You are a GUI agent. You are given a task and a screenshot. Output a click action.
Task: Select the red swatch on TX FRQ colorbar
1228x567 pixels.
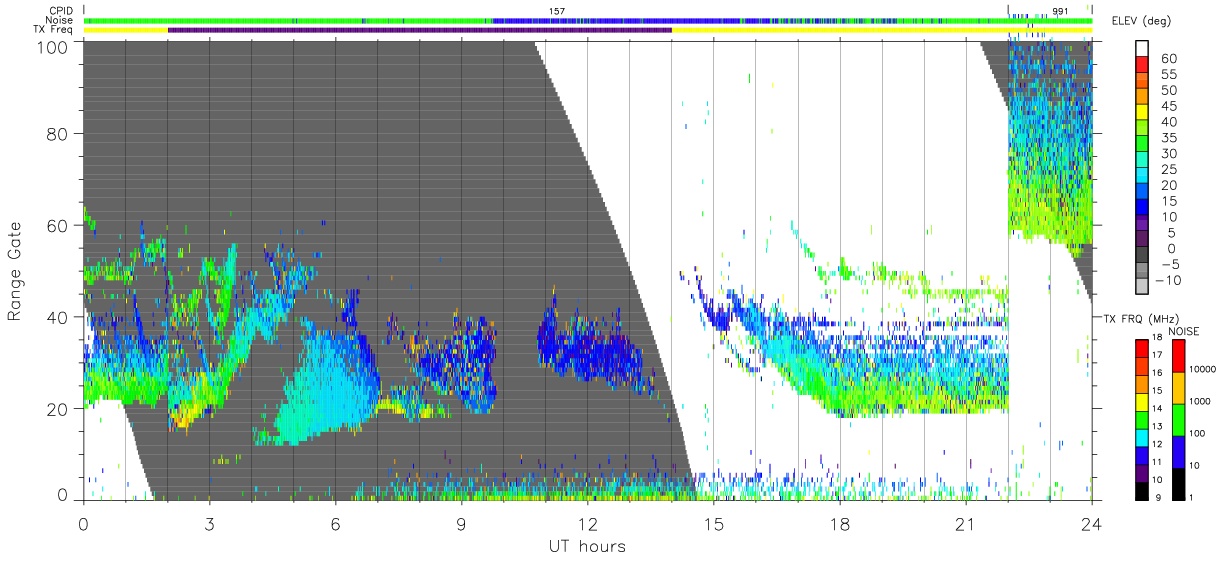point(1142,348)
